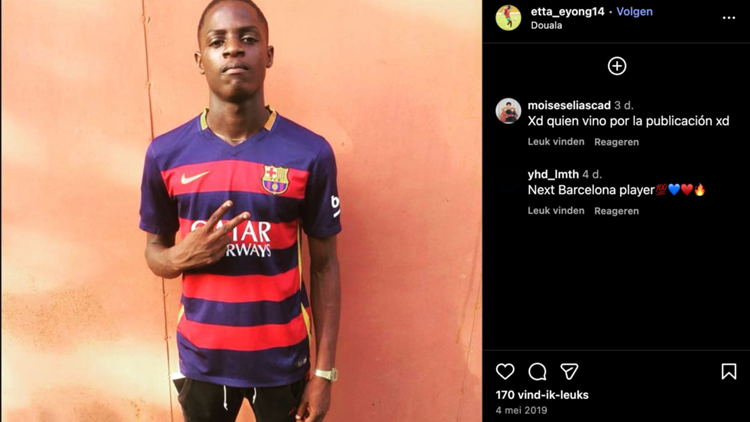The width and height of the screenshot is (750, 422).
Task: Click the main photo of the post
Action: 241,211
